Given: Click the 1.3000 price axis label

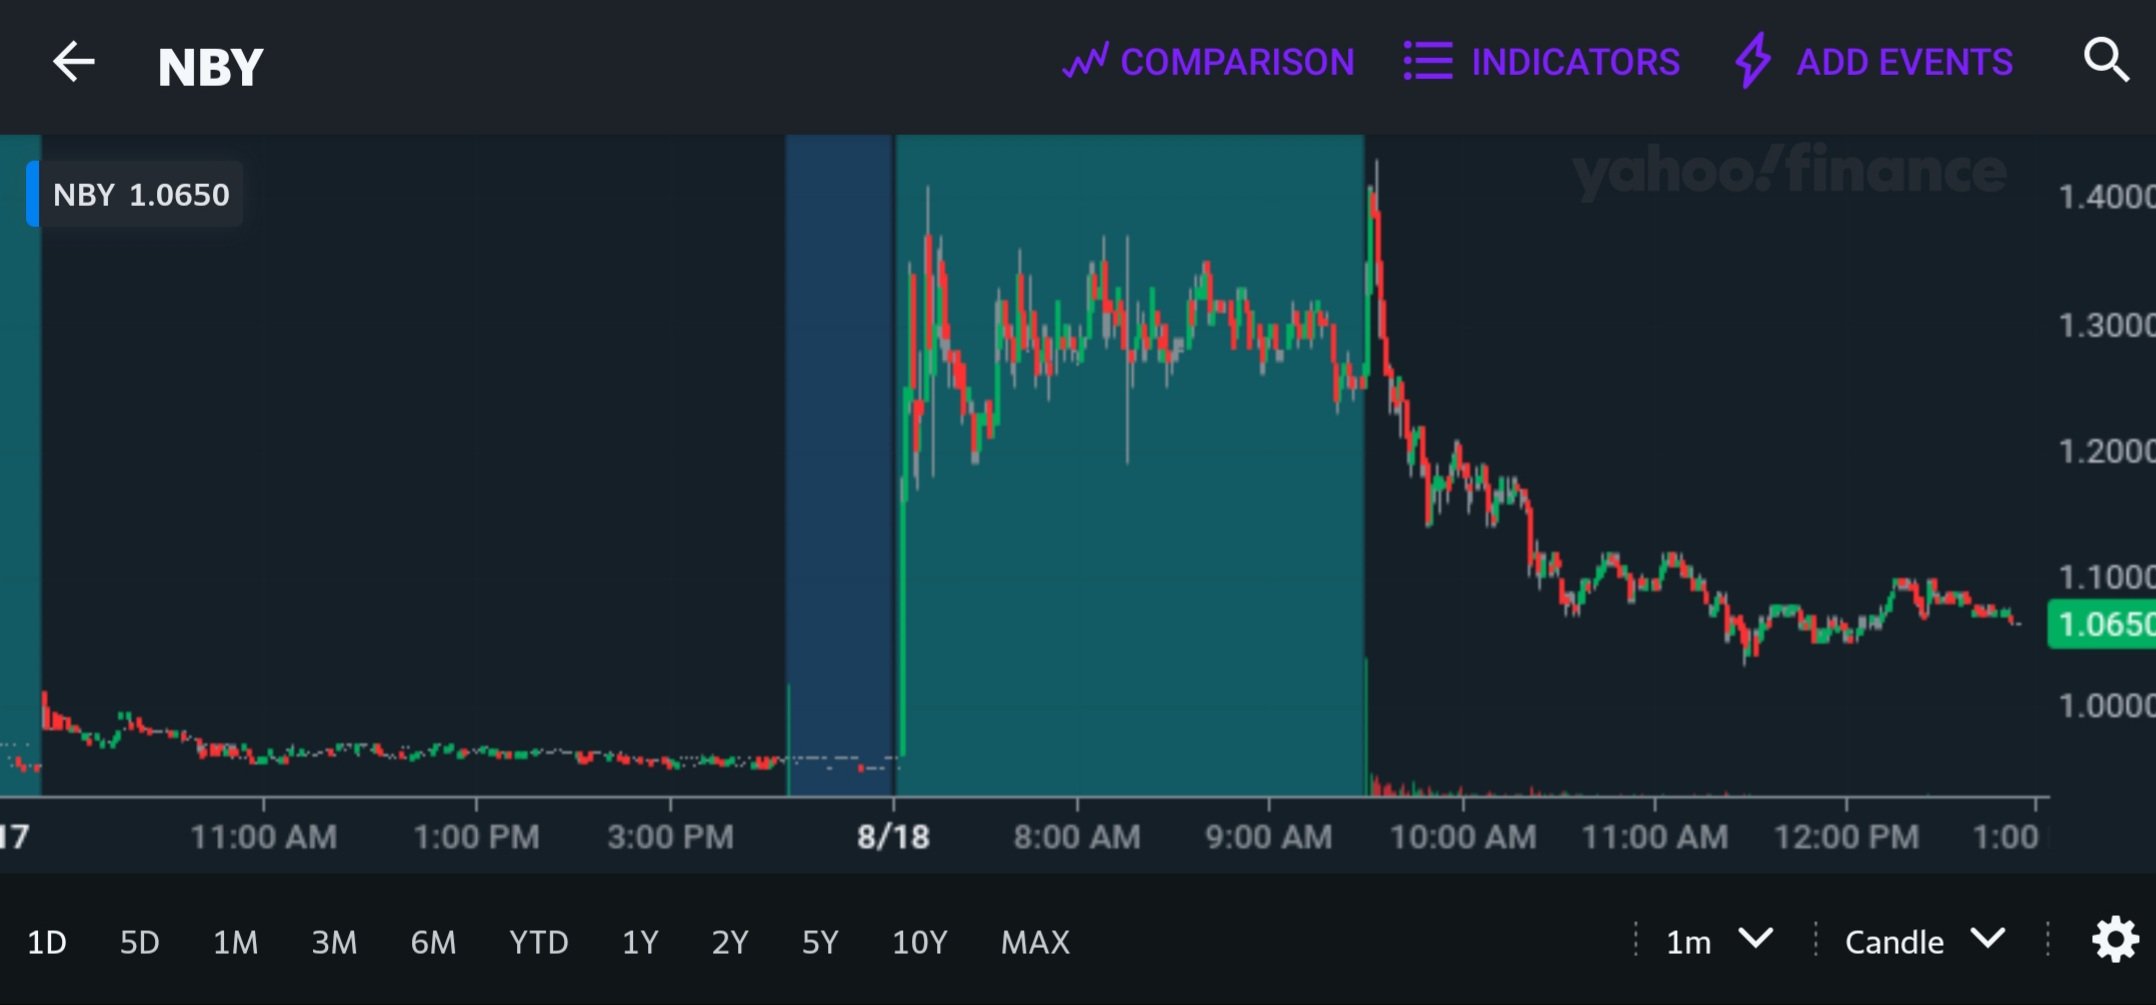Looking at the screenshot, I should [2107, 325].
